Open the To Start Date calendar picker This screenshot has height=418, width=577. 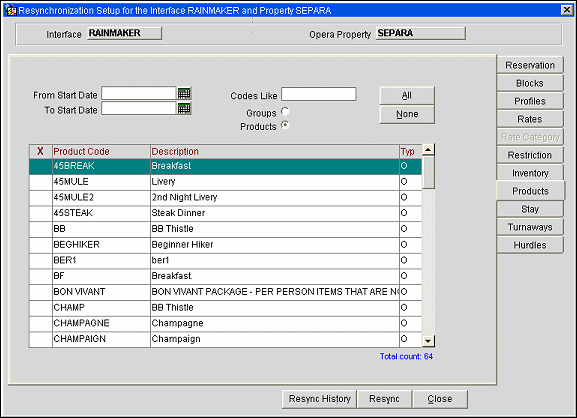(x=184, y=108)
